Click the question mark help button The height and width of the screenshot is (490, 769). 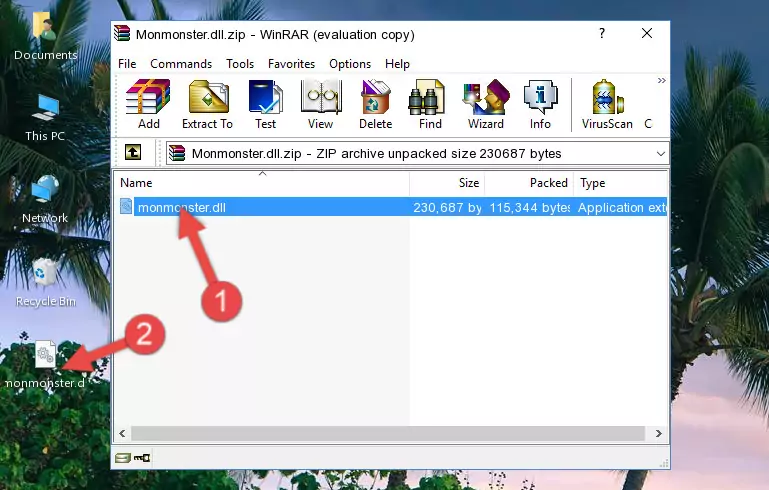click(602, 33)
